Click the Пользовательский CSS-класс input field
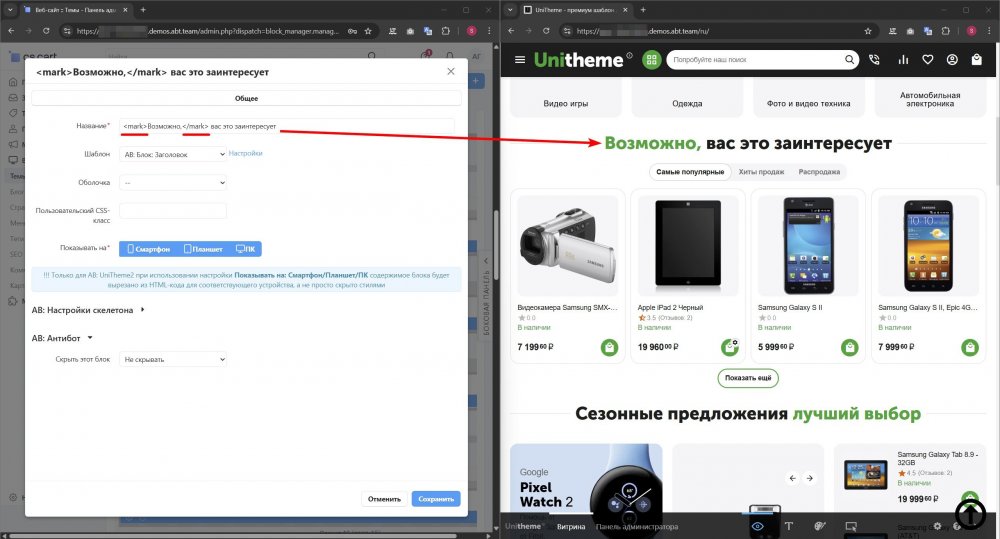Screen dimensions: 1000x539 (x=173, y=211)
